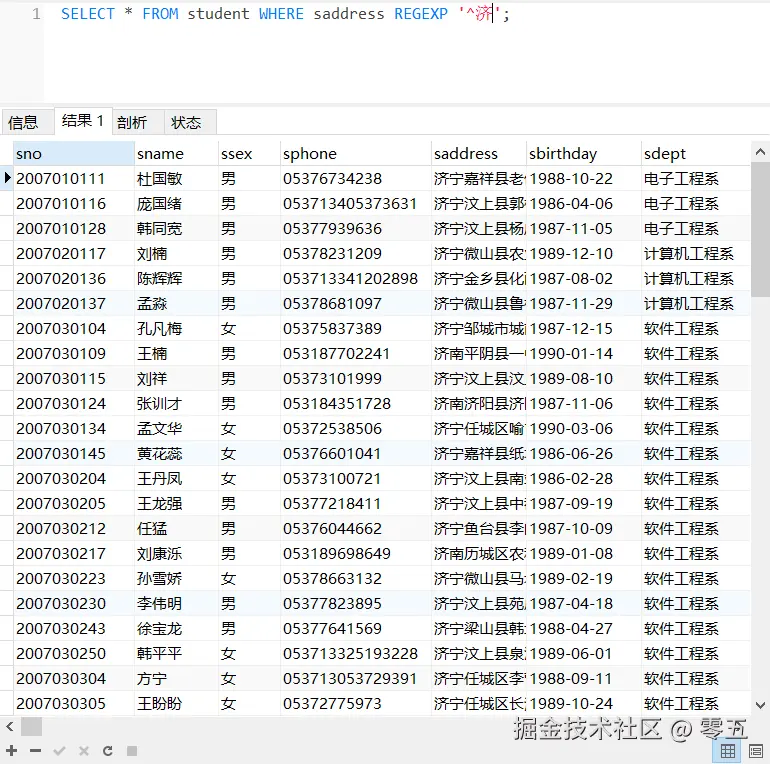
Task: Select the name cell 王盼盼
Action: point(176,705)
